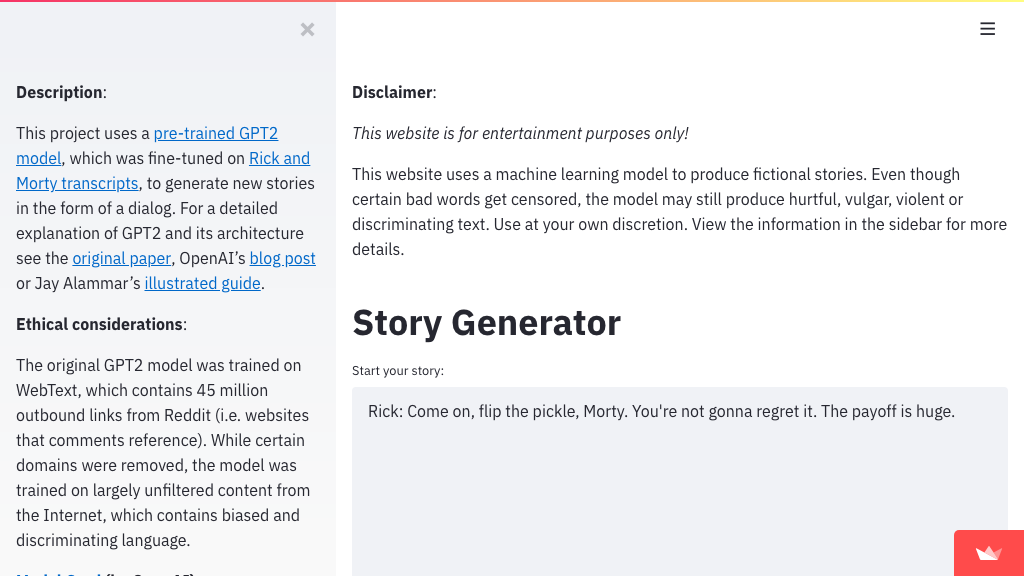Click the Ethical considerations heading
This screenshot has width=1024, height=576.
coord(101,325)
